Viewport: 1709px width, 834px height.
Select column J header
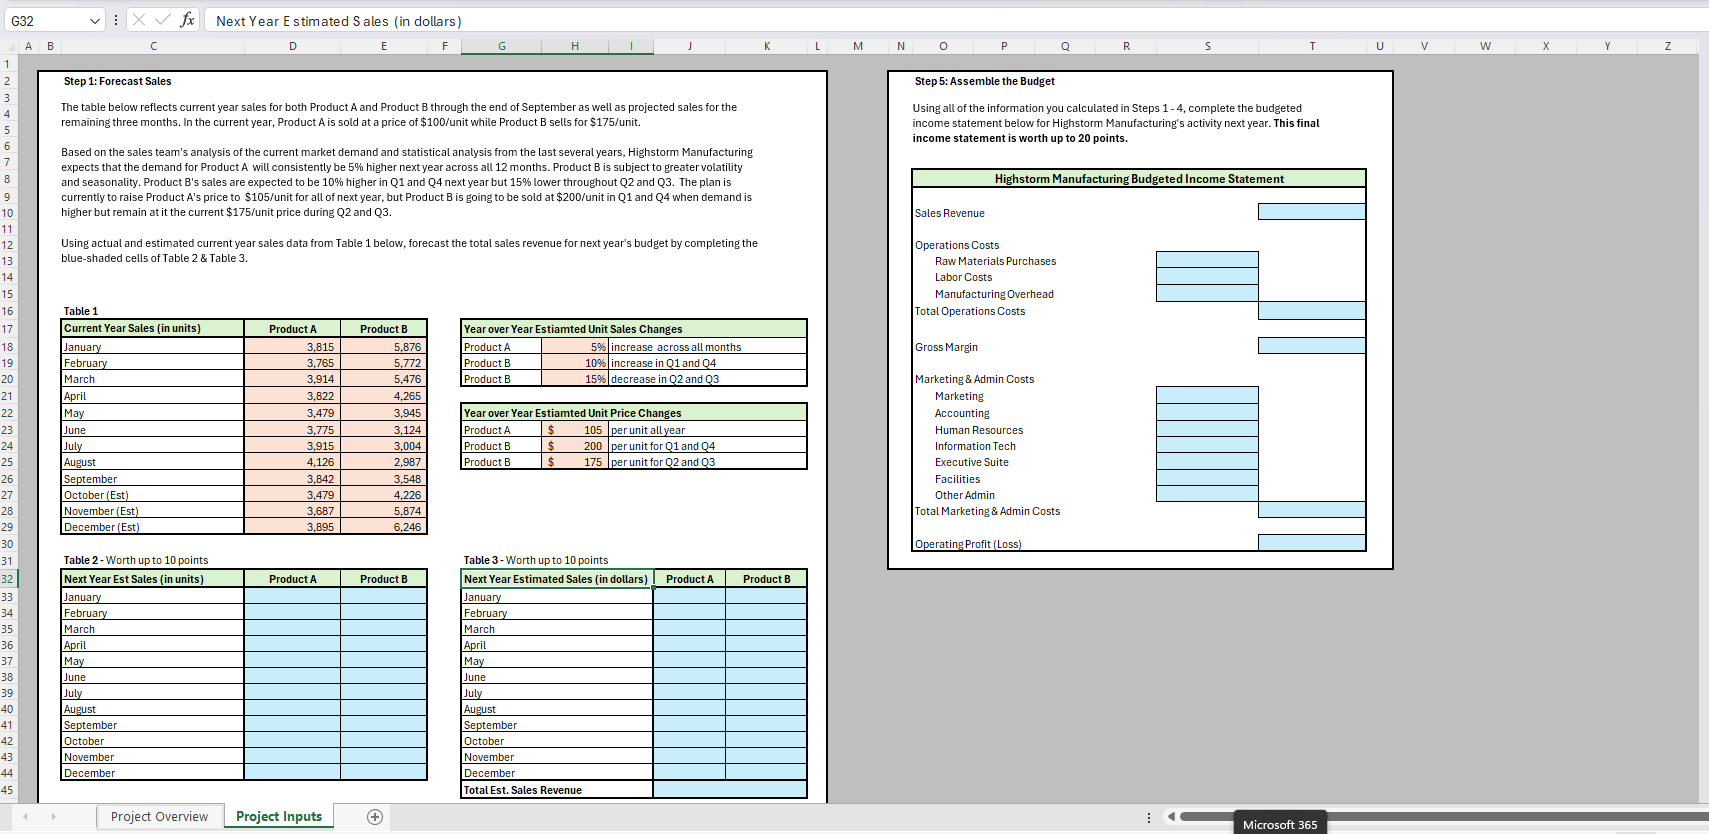click(x=690, y=46)
